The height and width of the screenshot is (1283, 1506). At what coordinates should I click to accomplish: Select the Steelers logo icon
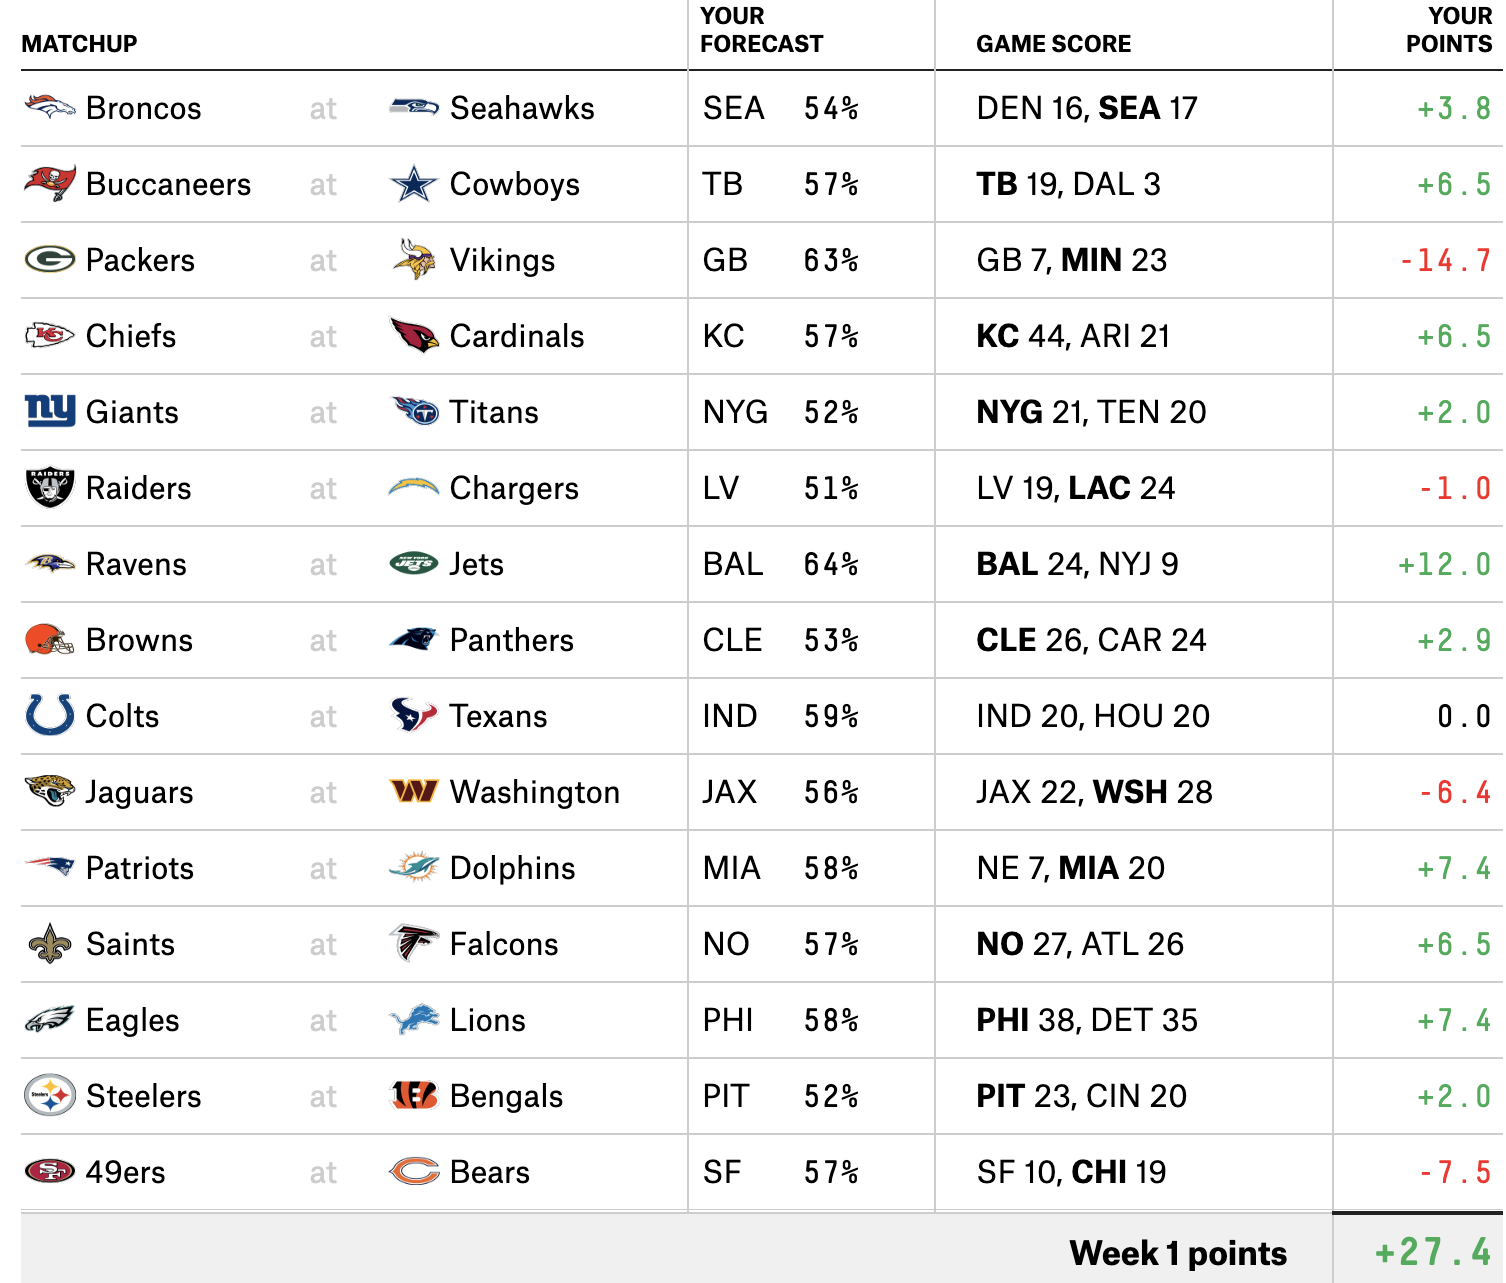[50, 1096]
